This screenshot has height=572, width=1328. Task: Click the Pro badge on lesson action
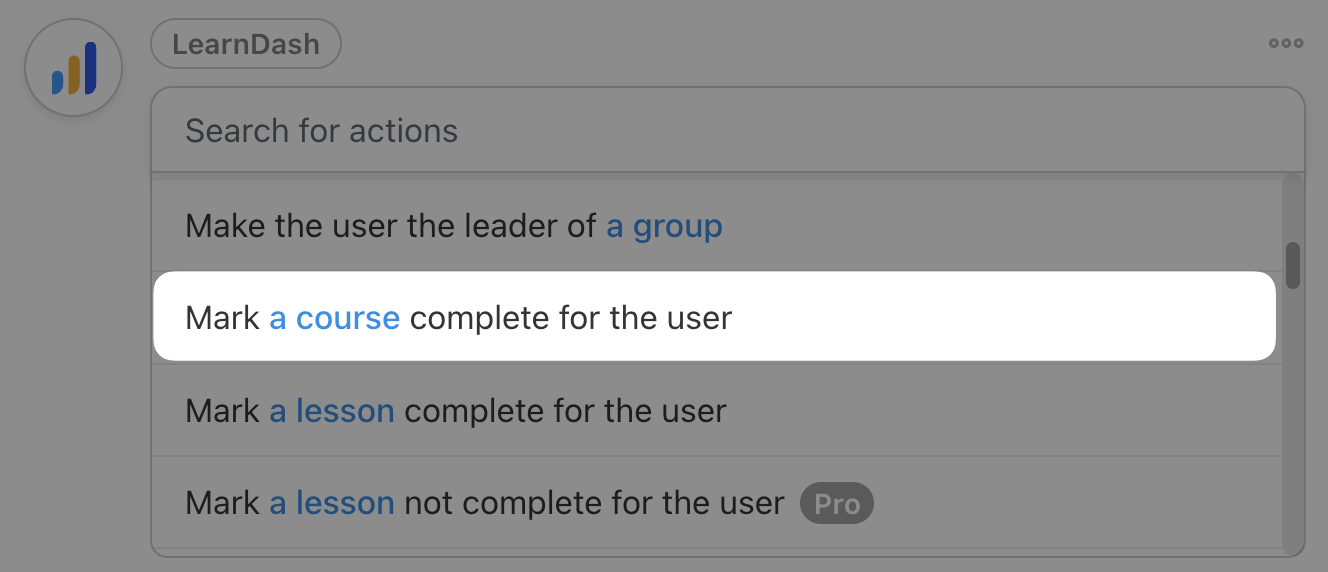(x=836, y=503)
